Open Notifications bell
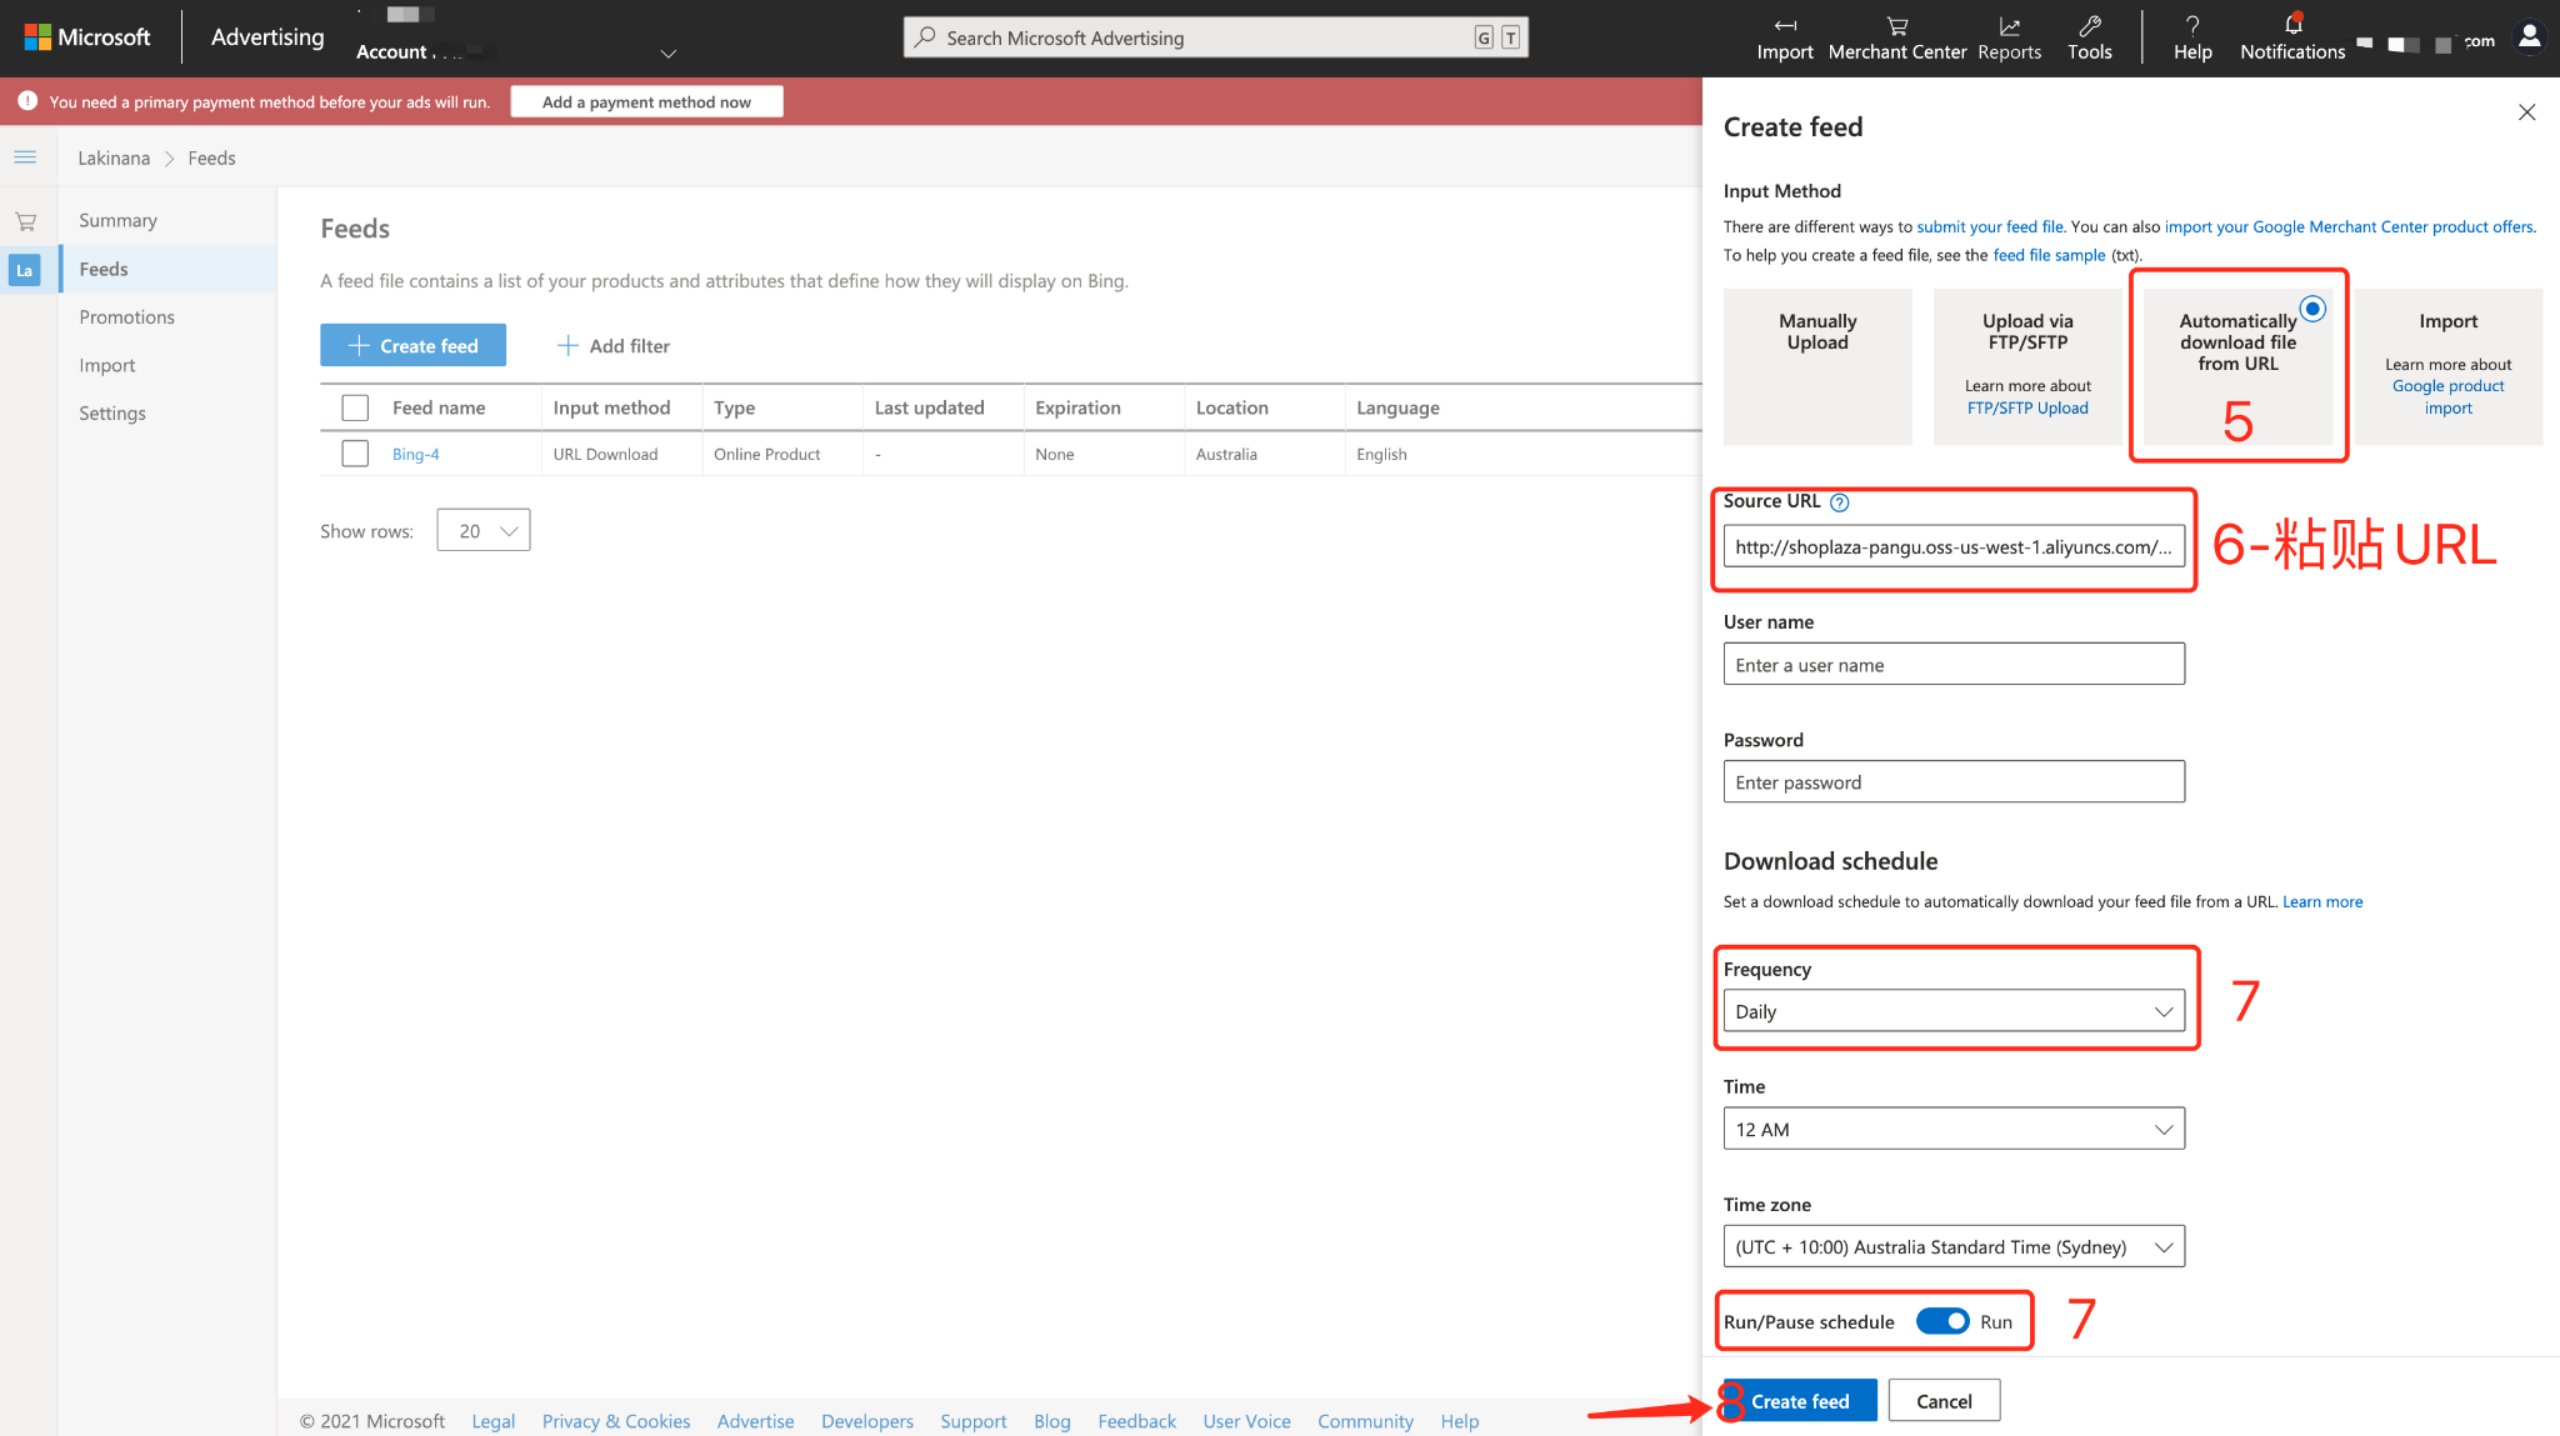The width and height of the screenshot is (2560, 1436). tap(2292, 38)
